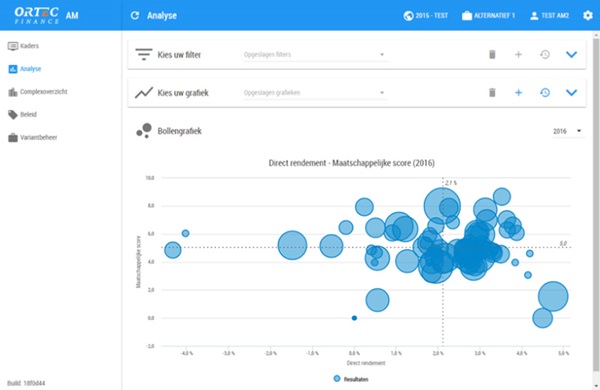600x390 pixels.
Task: Add a new filter with plus icon
Action: point(518,54)
